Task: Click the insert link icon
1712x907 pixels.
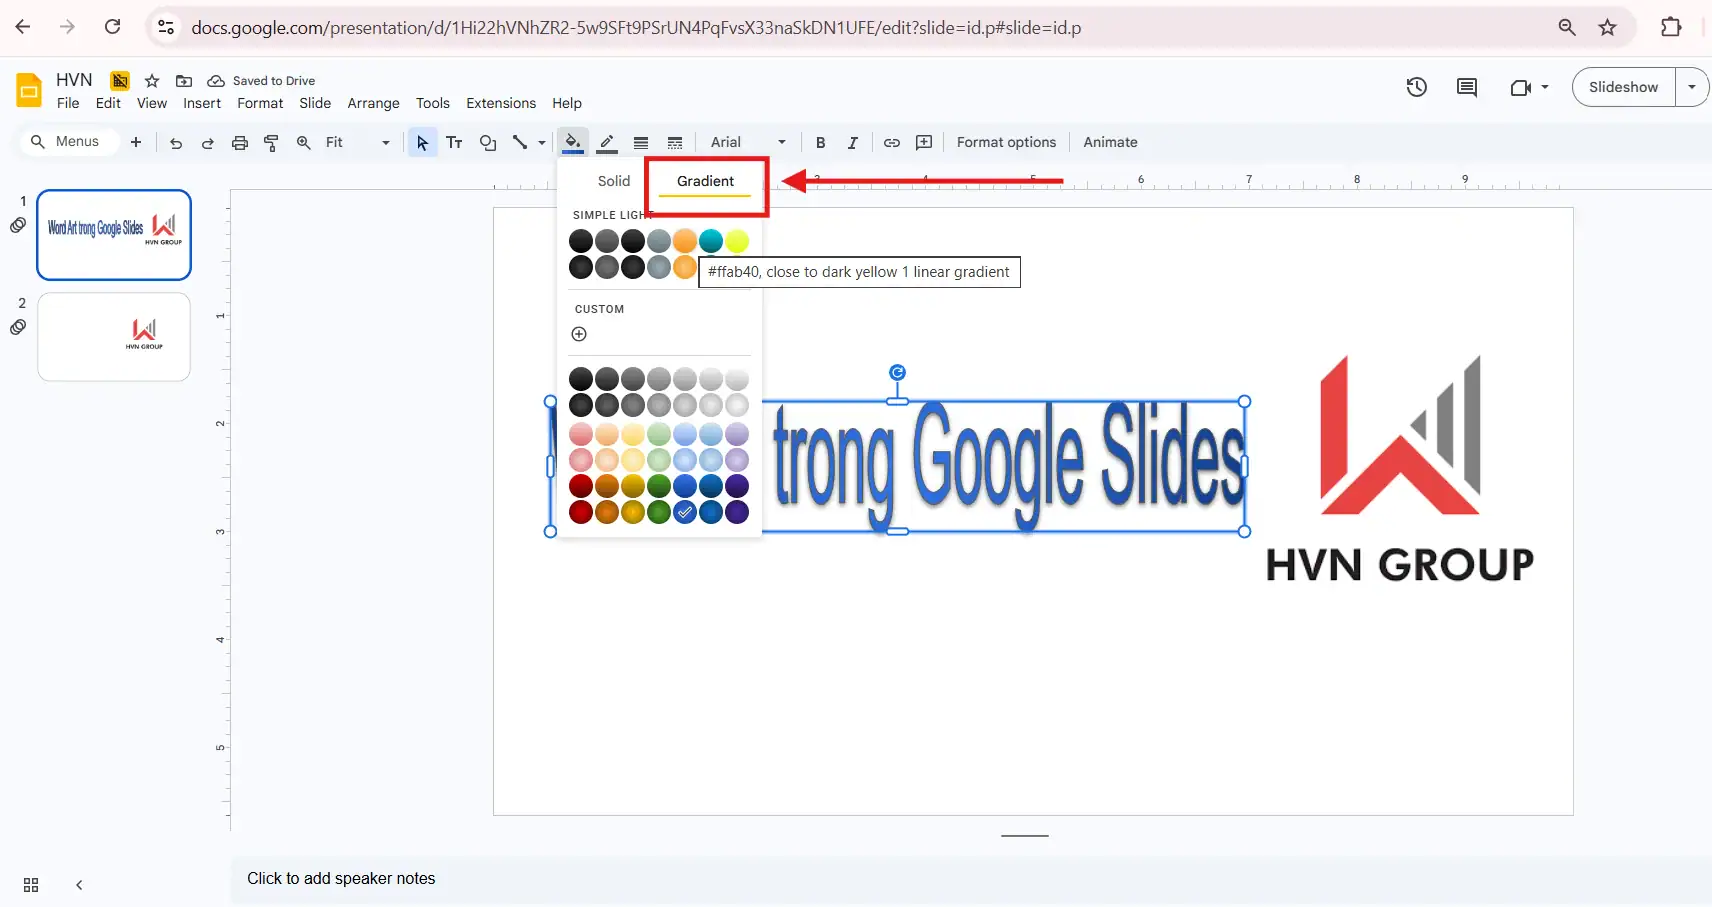Action: point(891,143)
